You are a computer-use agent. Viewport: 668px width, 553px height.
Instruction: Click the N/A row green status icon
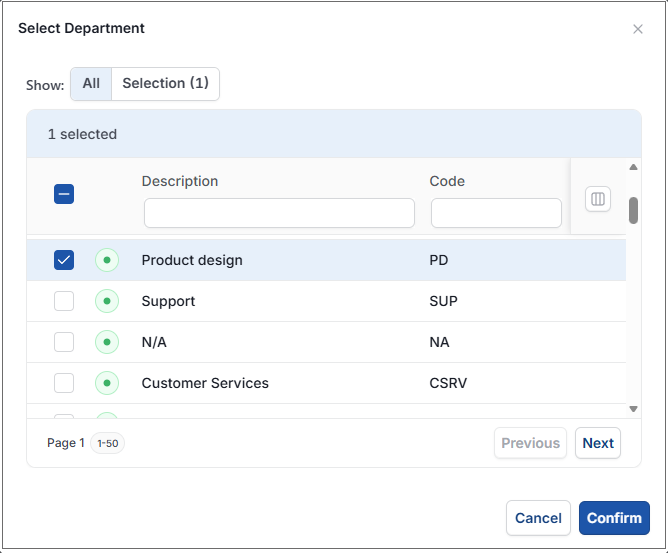[107, 342]
